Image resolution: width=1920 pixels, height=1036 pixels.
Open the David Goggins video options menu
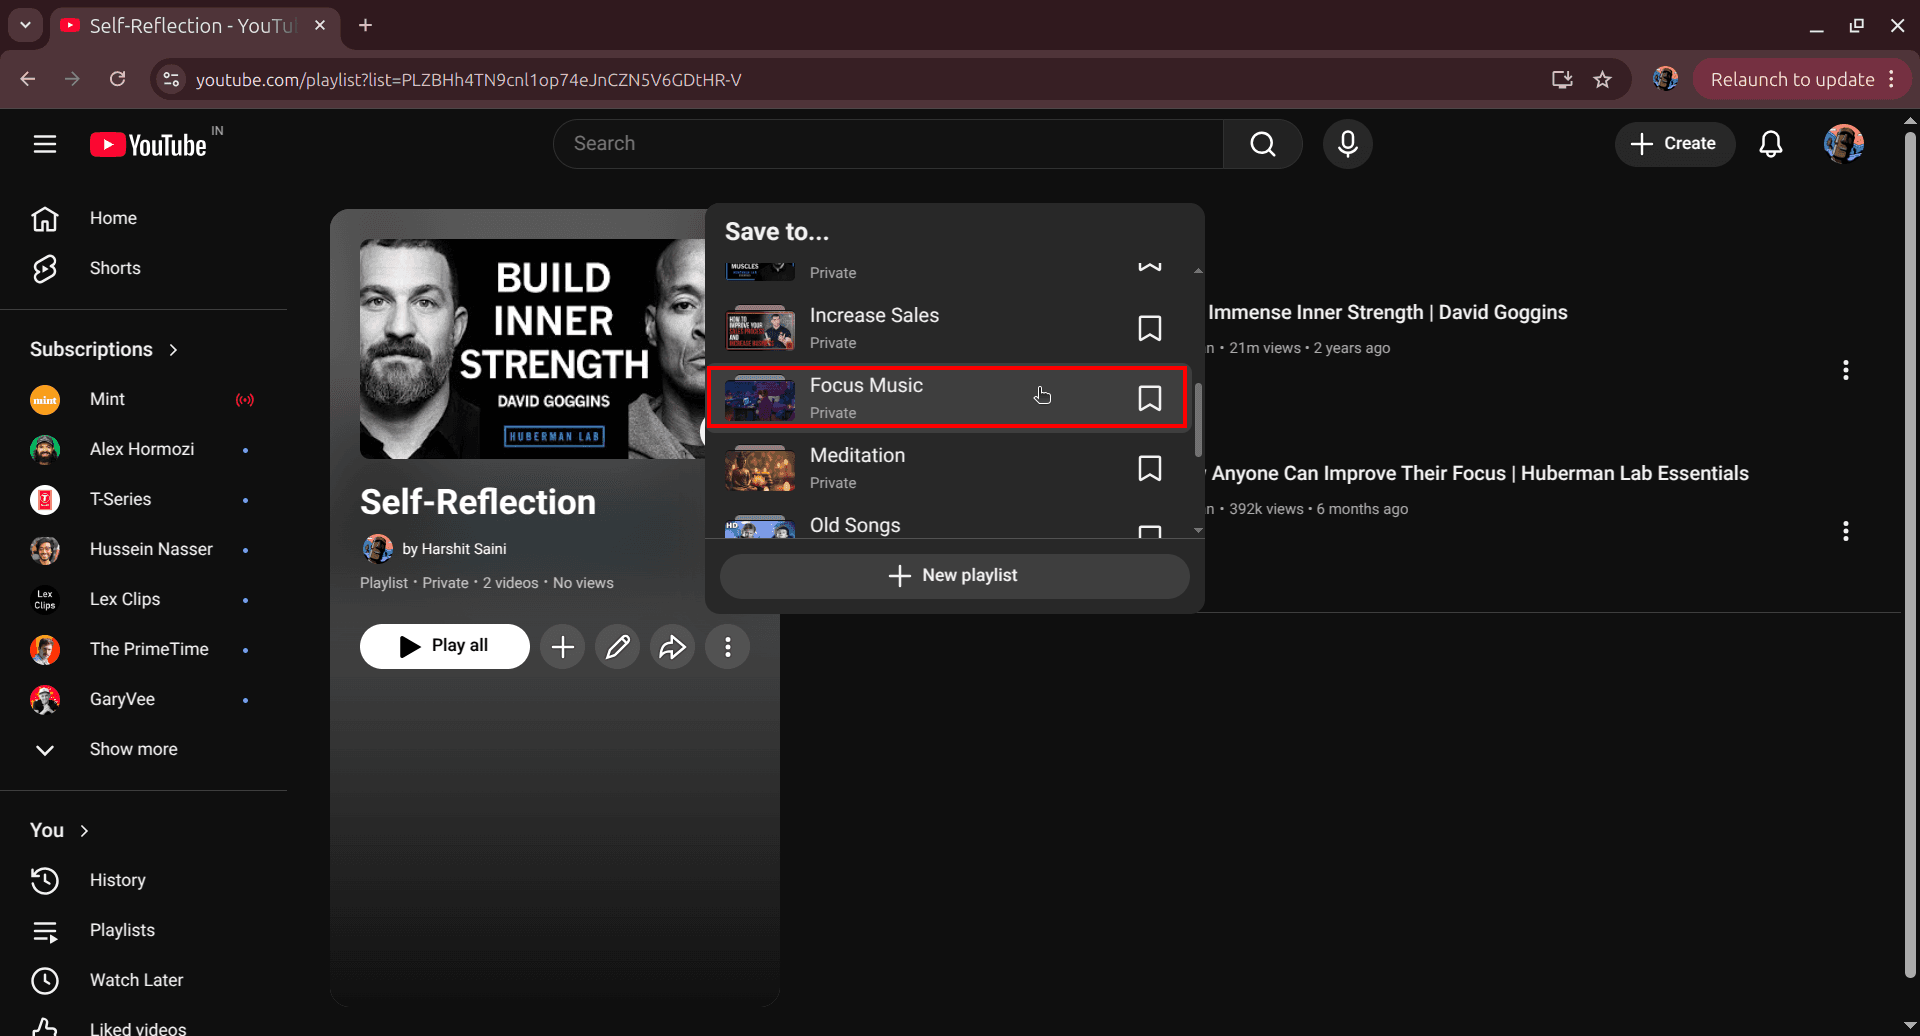(1846, 369)
